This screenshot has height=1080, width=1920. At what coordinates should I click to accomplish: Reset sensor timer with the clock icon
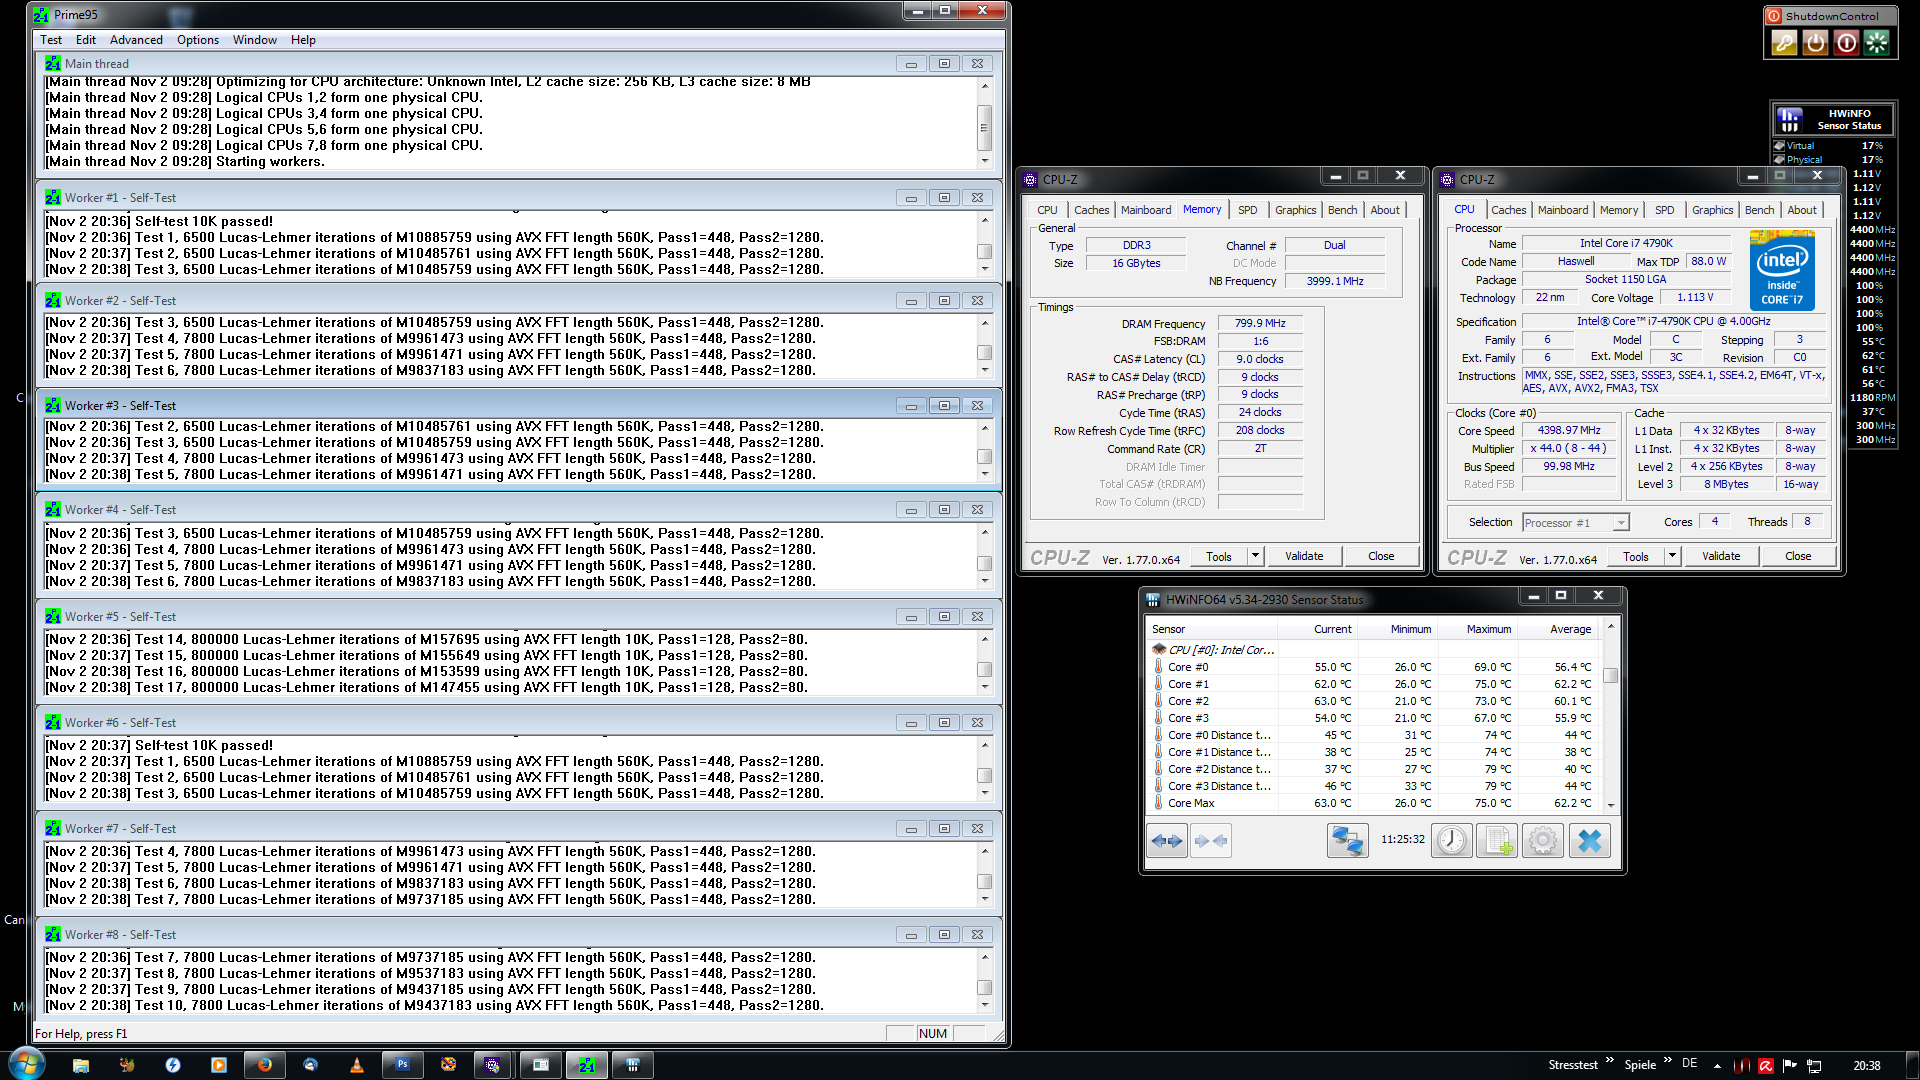1451,841
